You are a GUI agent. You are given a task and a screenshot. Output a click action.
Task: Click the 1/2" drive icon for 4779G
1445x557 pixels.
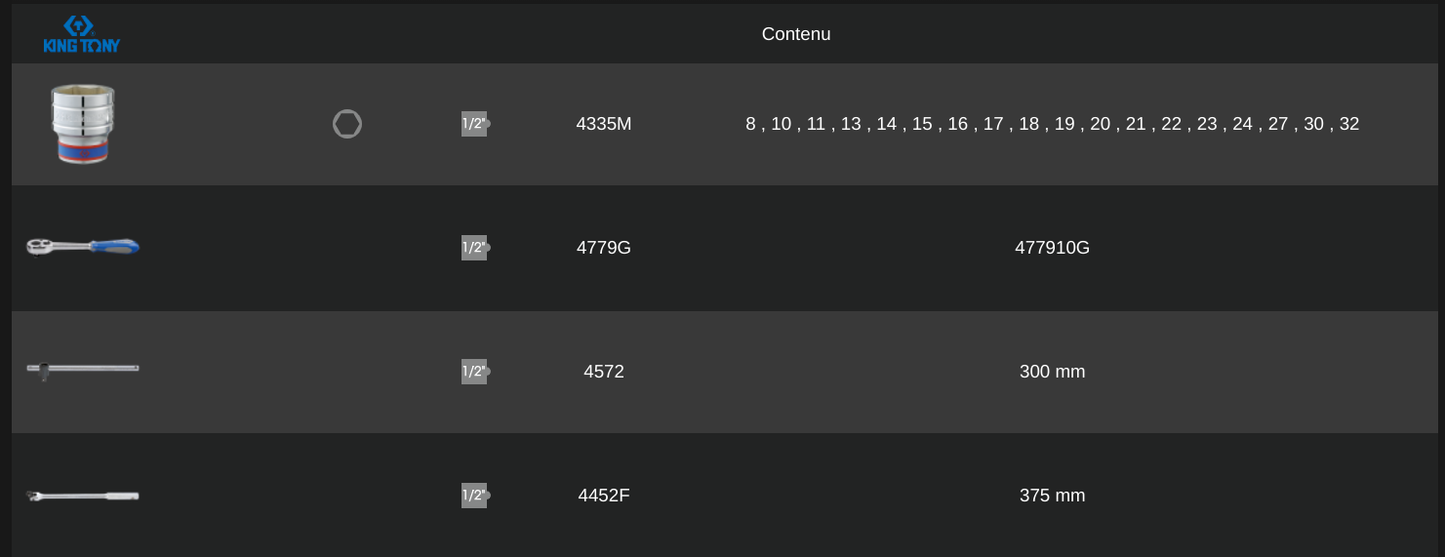pos(476,248)
